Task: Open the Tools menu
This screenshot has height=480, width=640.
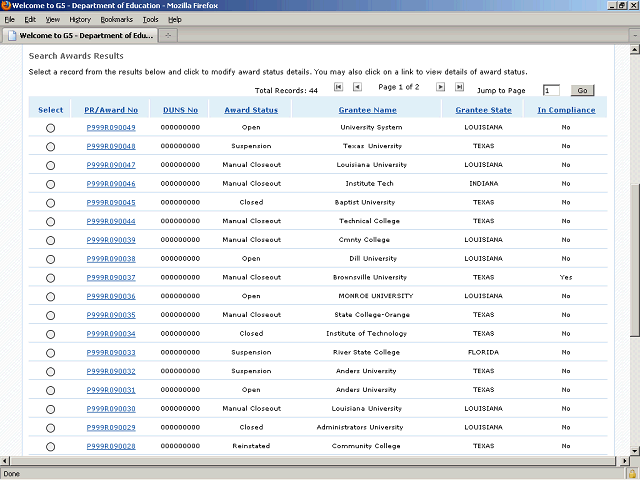Action: click(x=150, y=19)
